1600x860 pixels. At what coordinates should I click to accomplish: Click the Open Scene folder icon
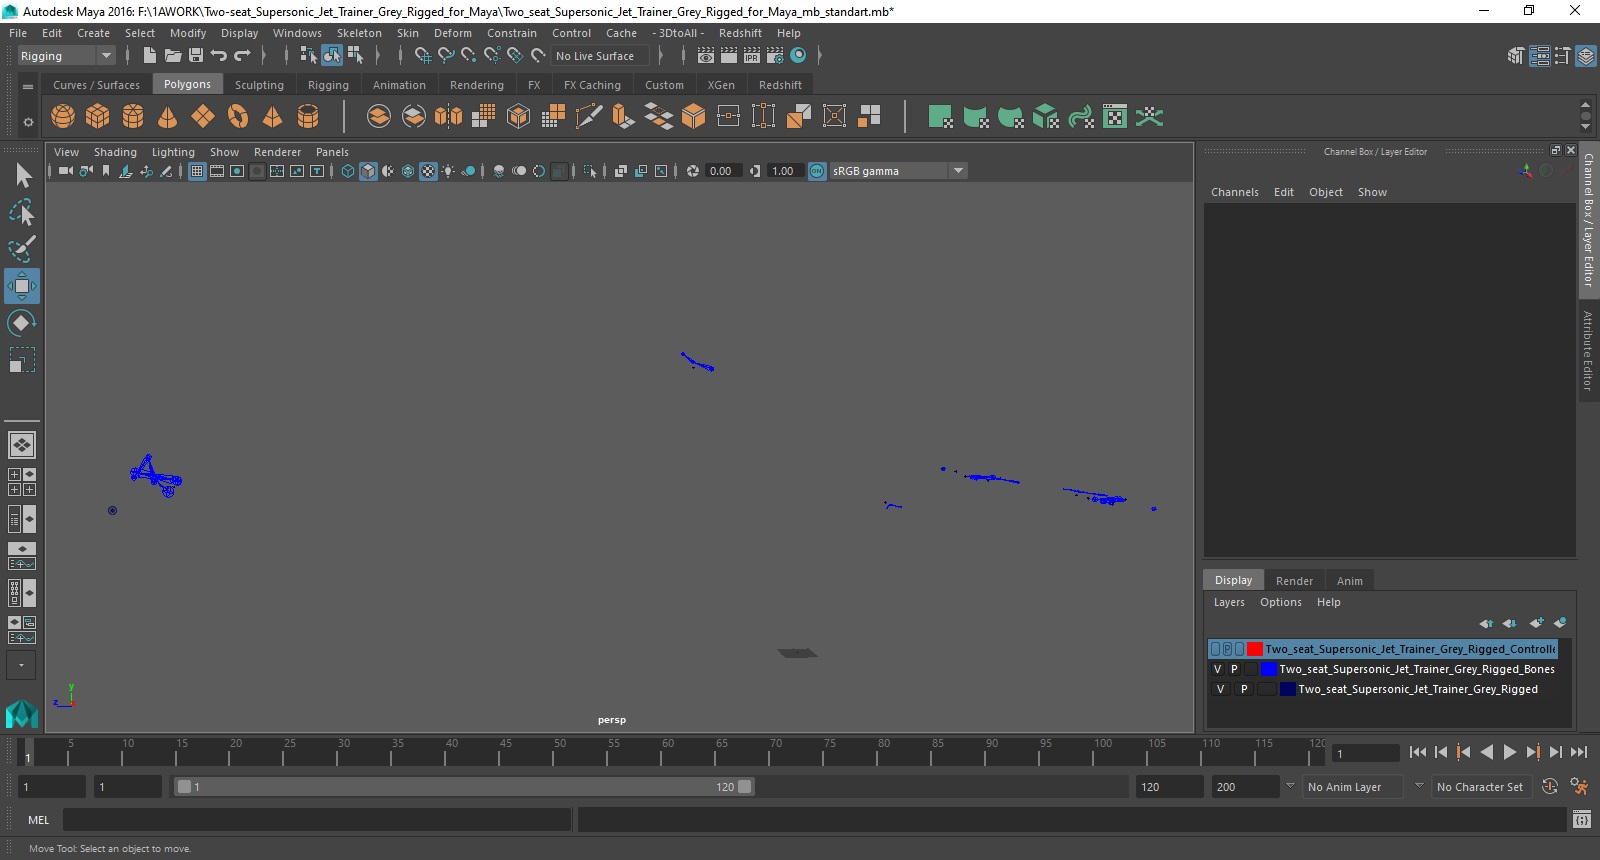click(172, 56)
